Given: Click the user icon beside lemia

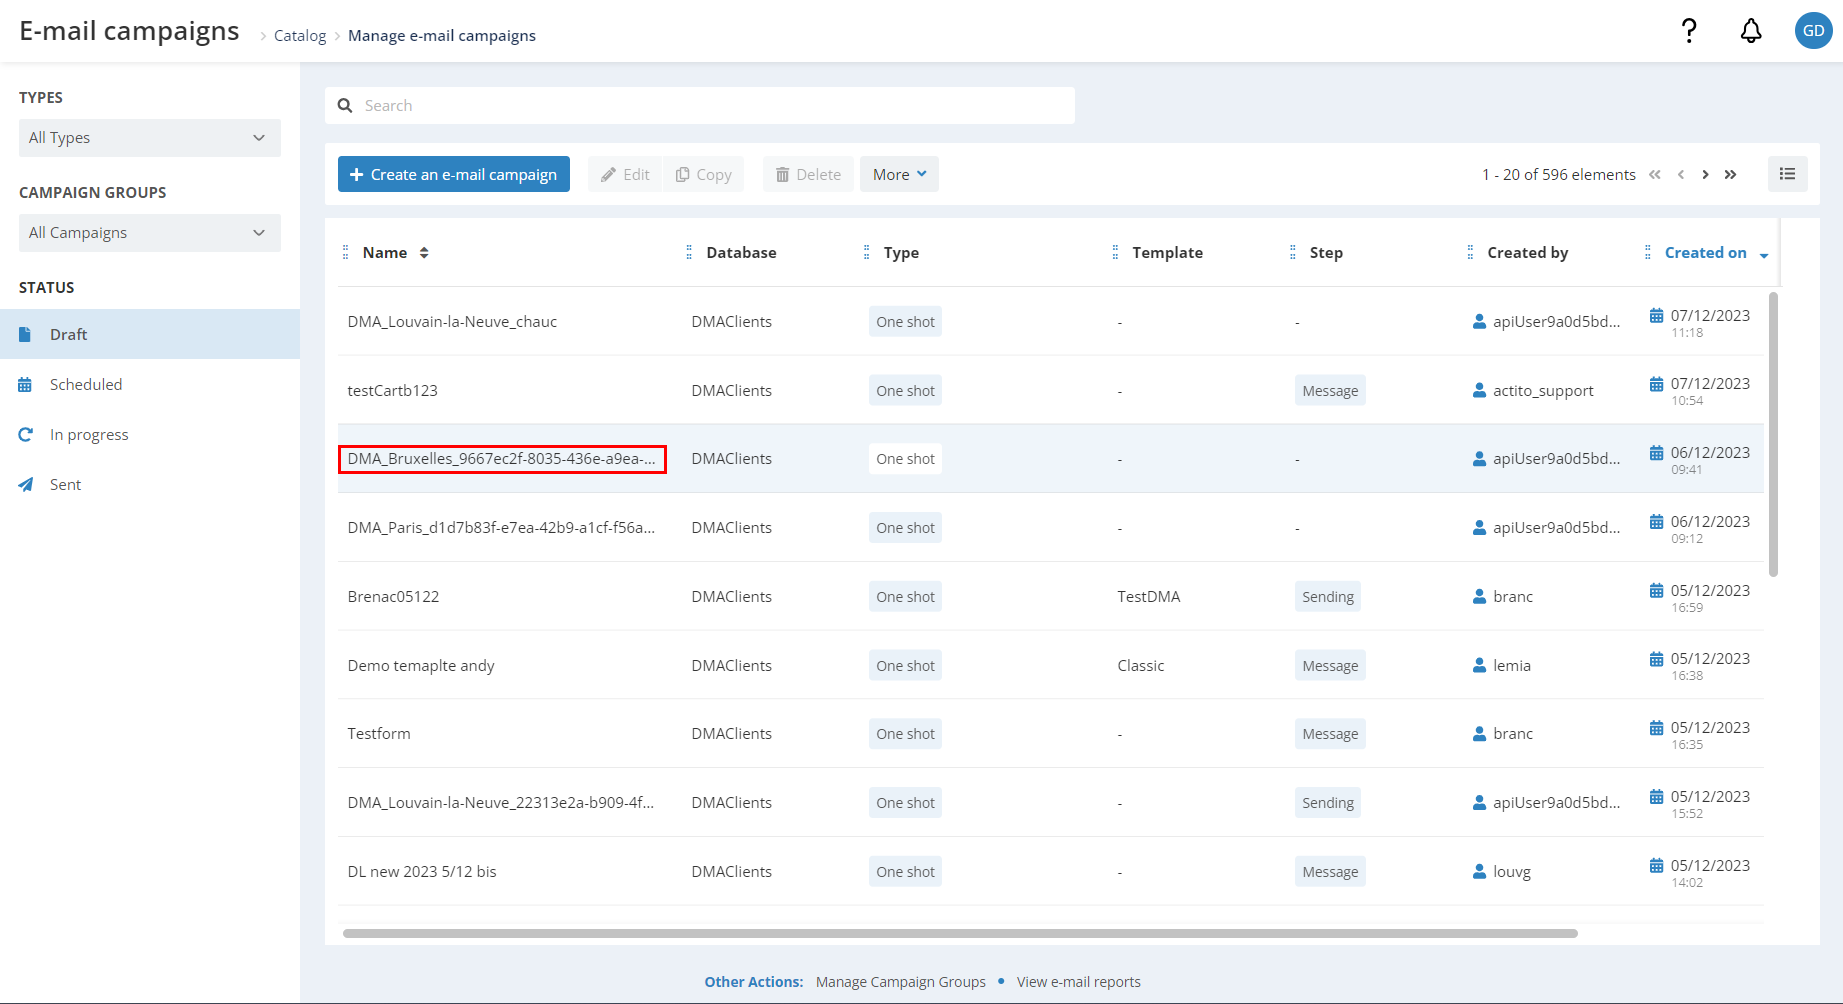Looking at the screenshot, I should pos(1479,666).
